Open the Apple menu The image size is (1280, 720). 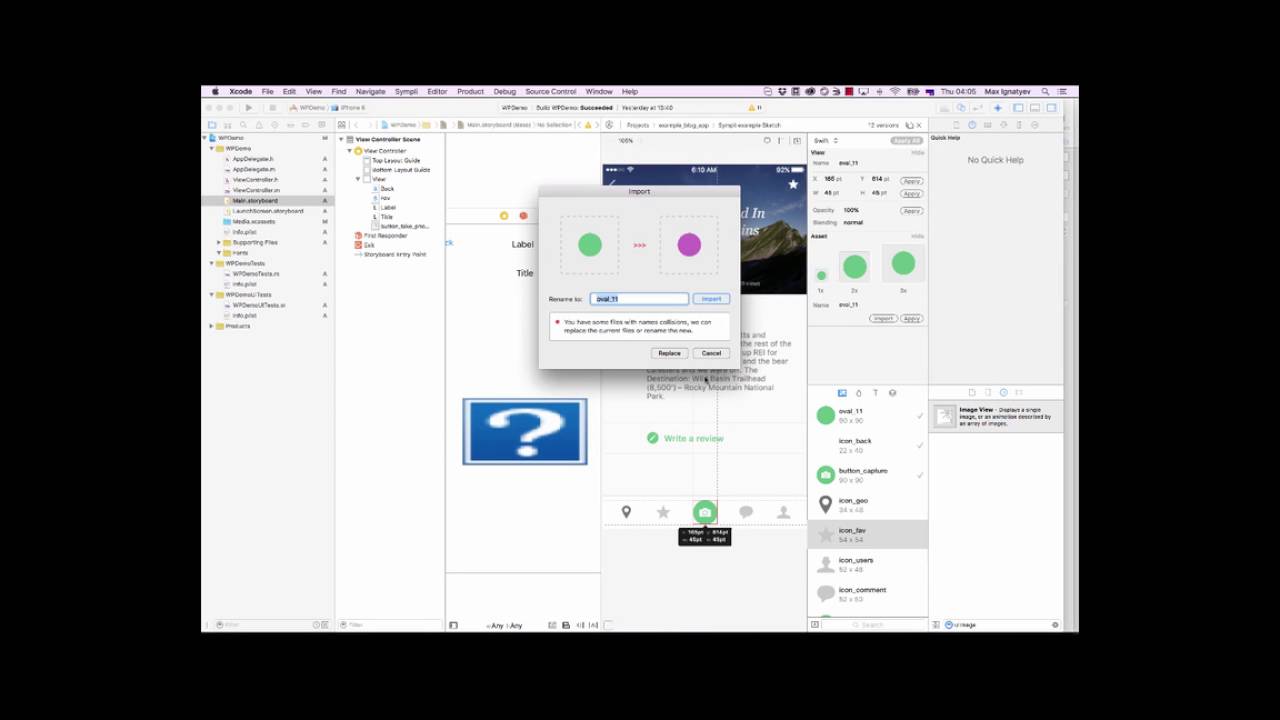pos(215,91)
